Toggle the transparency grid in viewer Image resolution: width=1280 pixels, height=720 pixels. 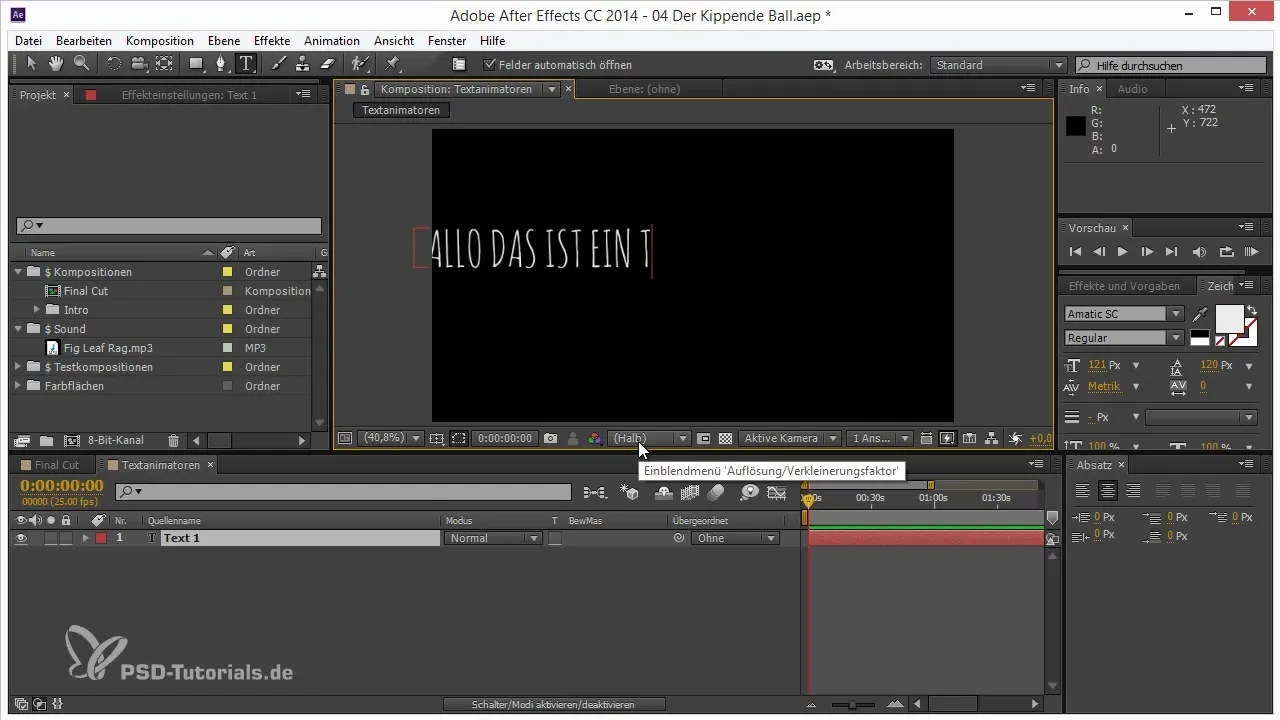[725, 438]
